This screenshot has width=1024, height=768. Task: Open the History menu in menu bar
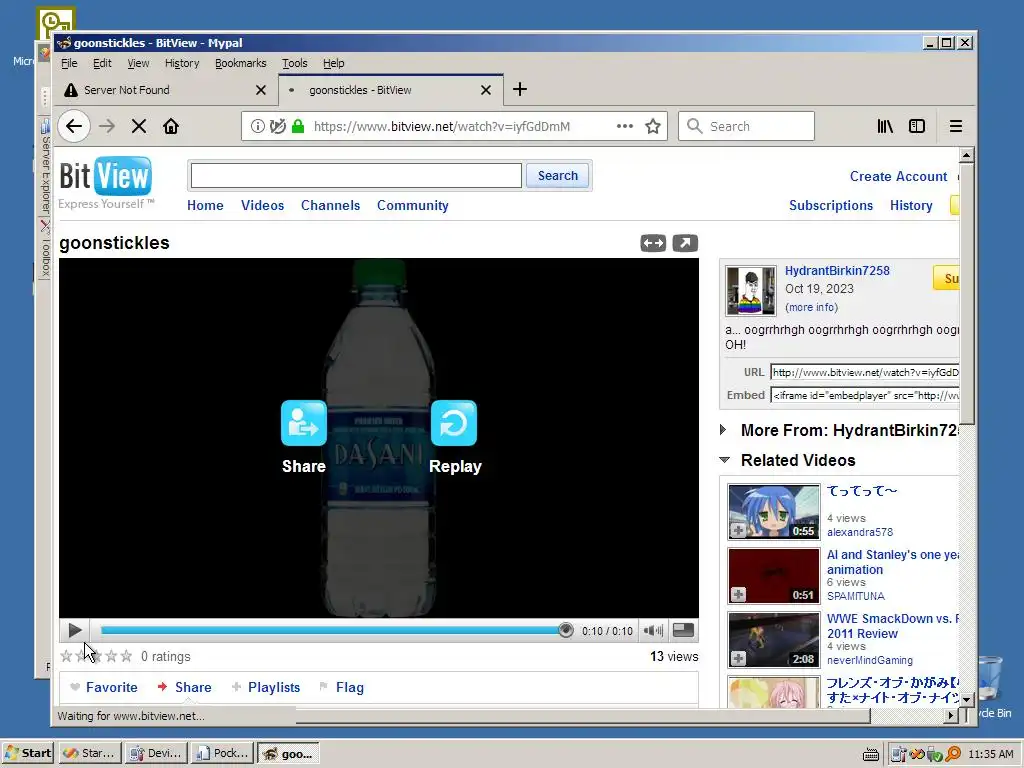[x=182, y=63]
